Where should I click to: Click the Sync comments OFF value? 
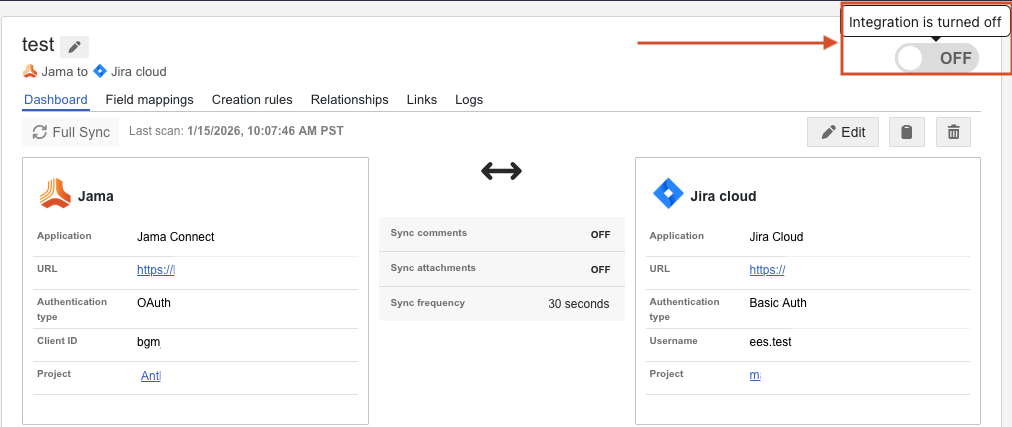600,235
